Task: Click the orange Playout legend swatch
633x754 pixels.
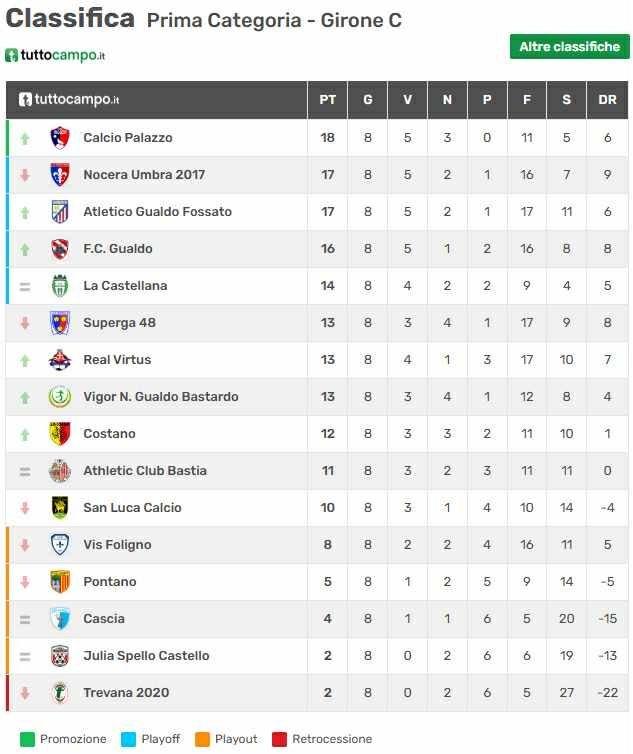Action: click(x=202, y=740)
